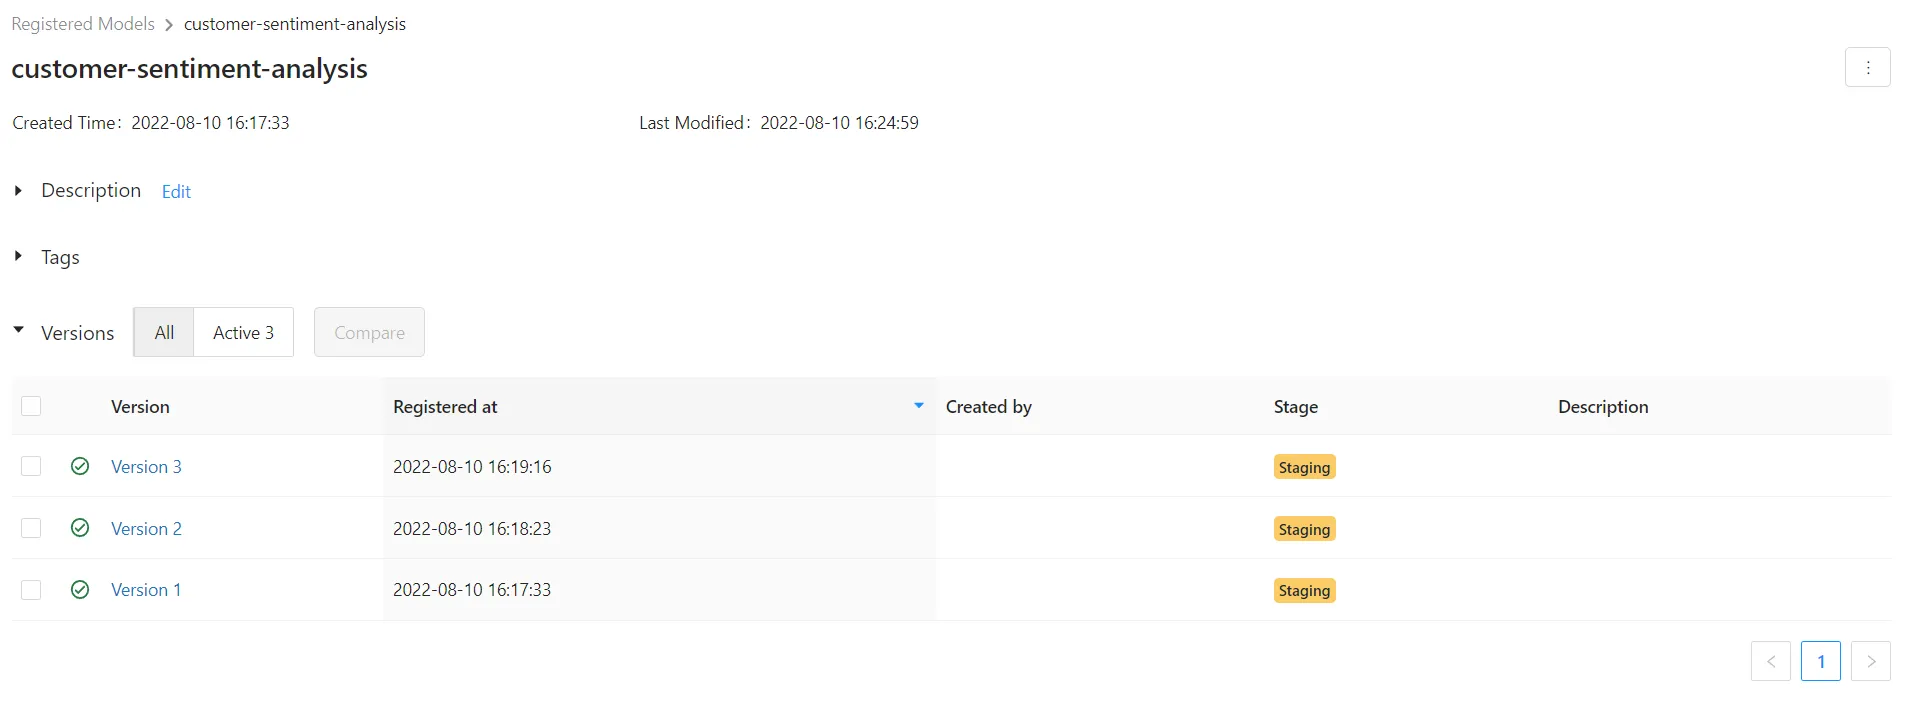Click the breadcrumb chevron separator icon

coord(169,25)
